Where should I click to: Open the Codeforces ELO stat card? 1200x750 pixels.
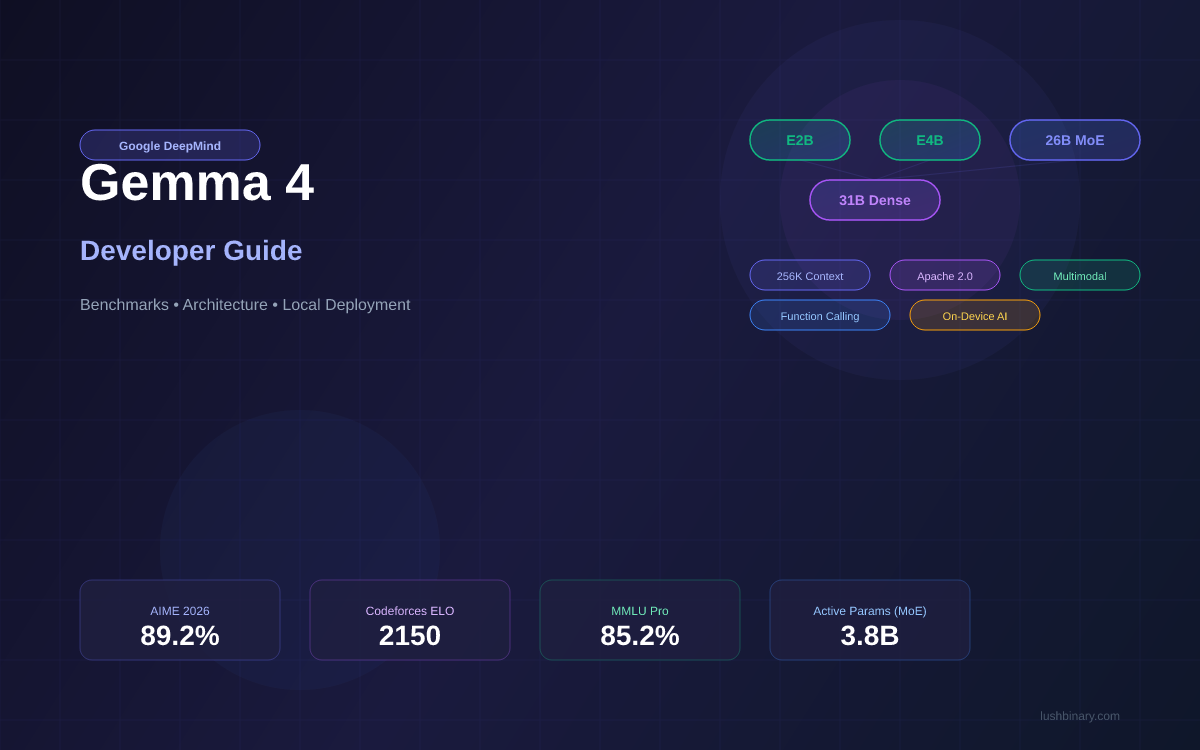click(x=410, y=620)
